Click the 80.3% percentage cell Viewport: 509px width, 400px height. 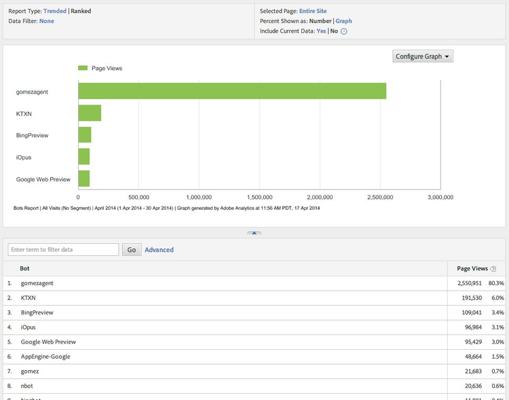(496, 283)
